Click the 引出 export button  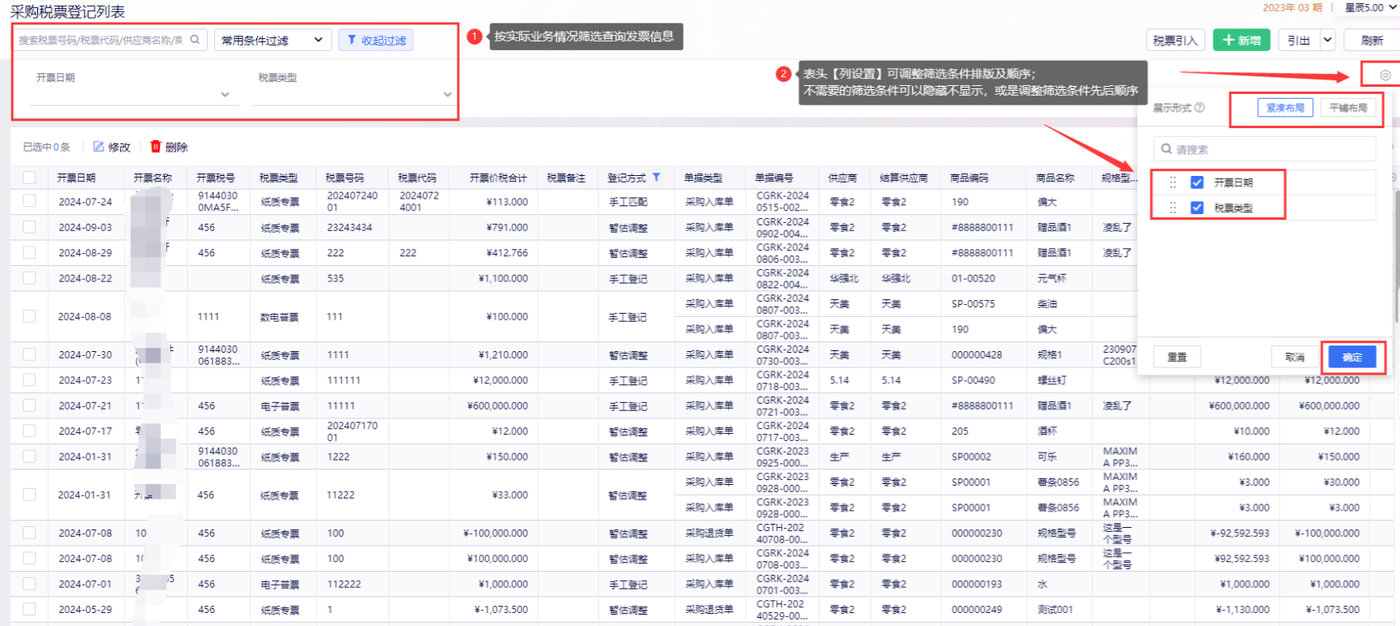[x=1298, y=40]
